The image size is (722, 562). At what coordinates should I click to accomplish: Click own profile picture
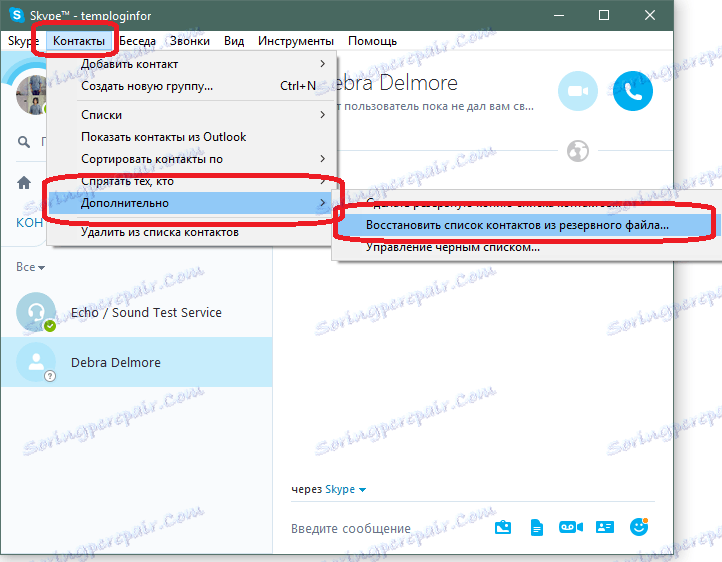(x=31, y=95)
